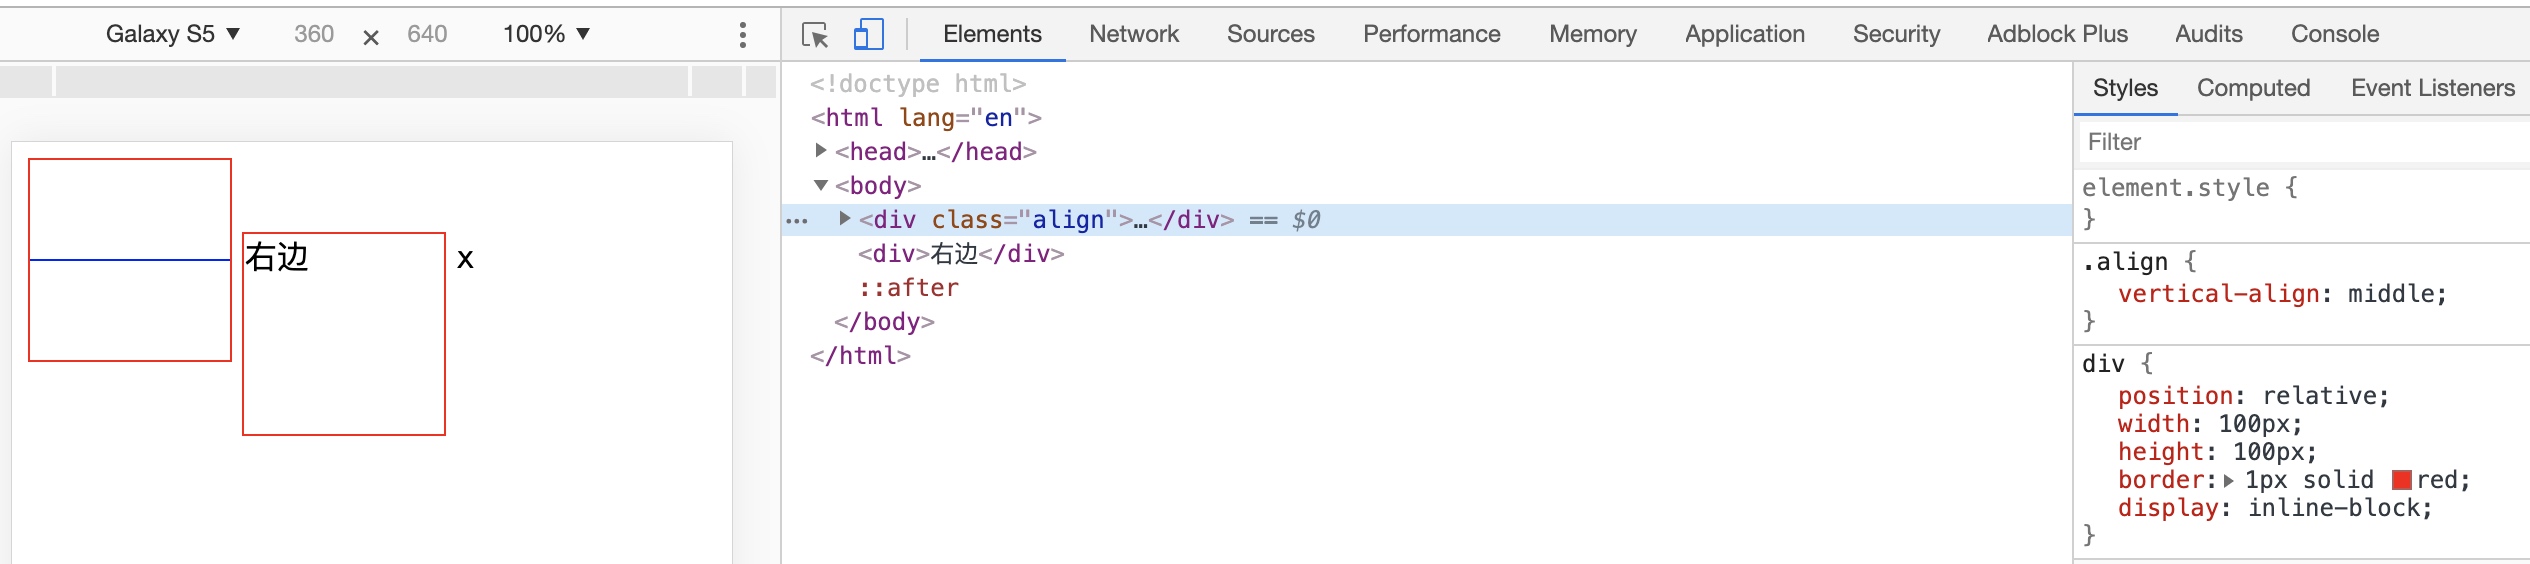
Task: Open the 100% zoom dropdown
Action: (546, 34)
